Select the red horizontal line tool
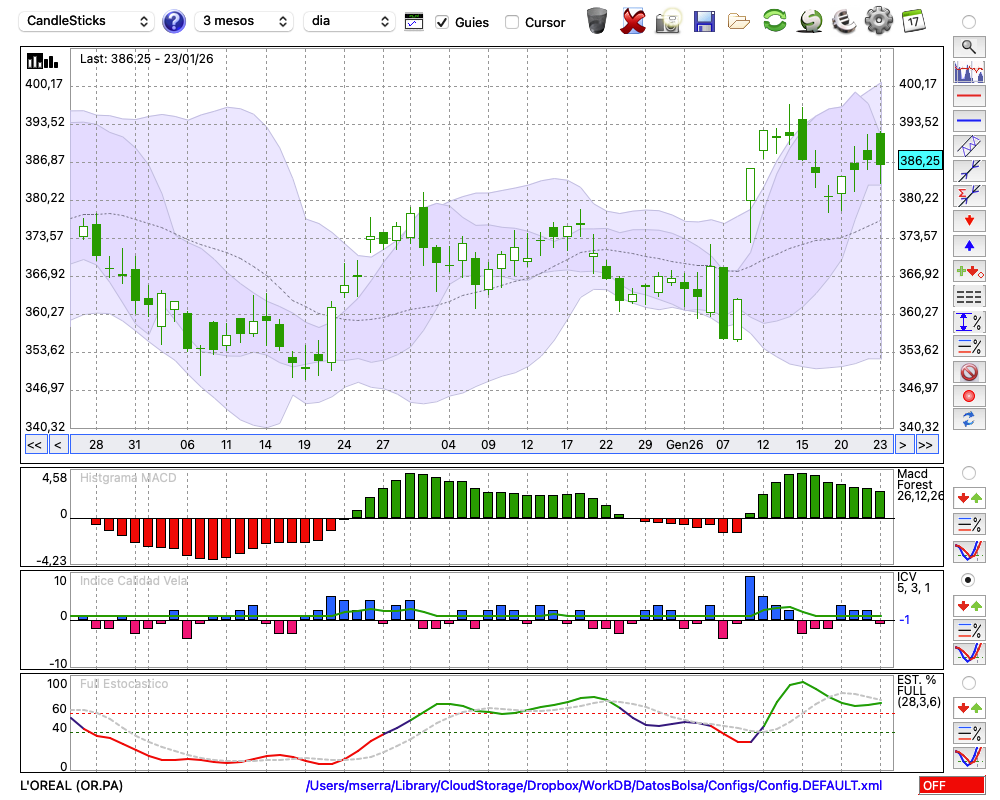The width and height of the screenshot is (1000, 800). pos(968,97)
